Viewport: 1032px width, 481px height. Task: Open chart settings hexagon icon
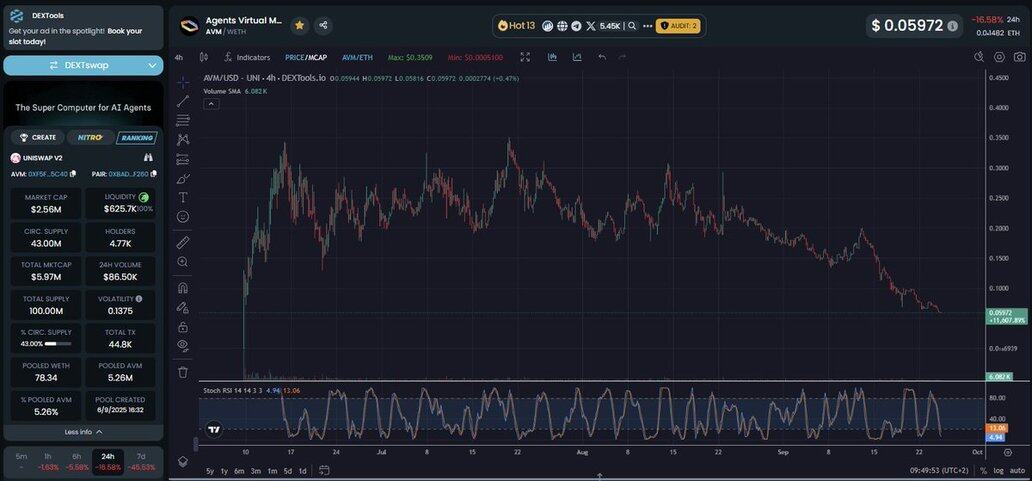[x=999, y=57]
